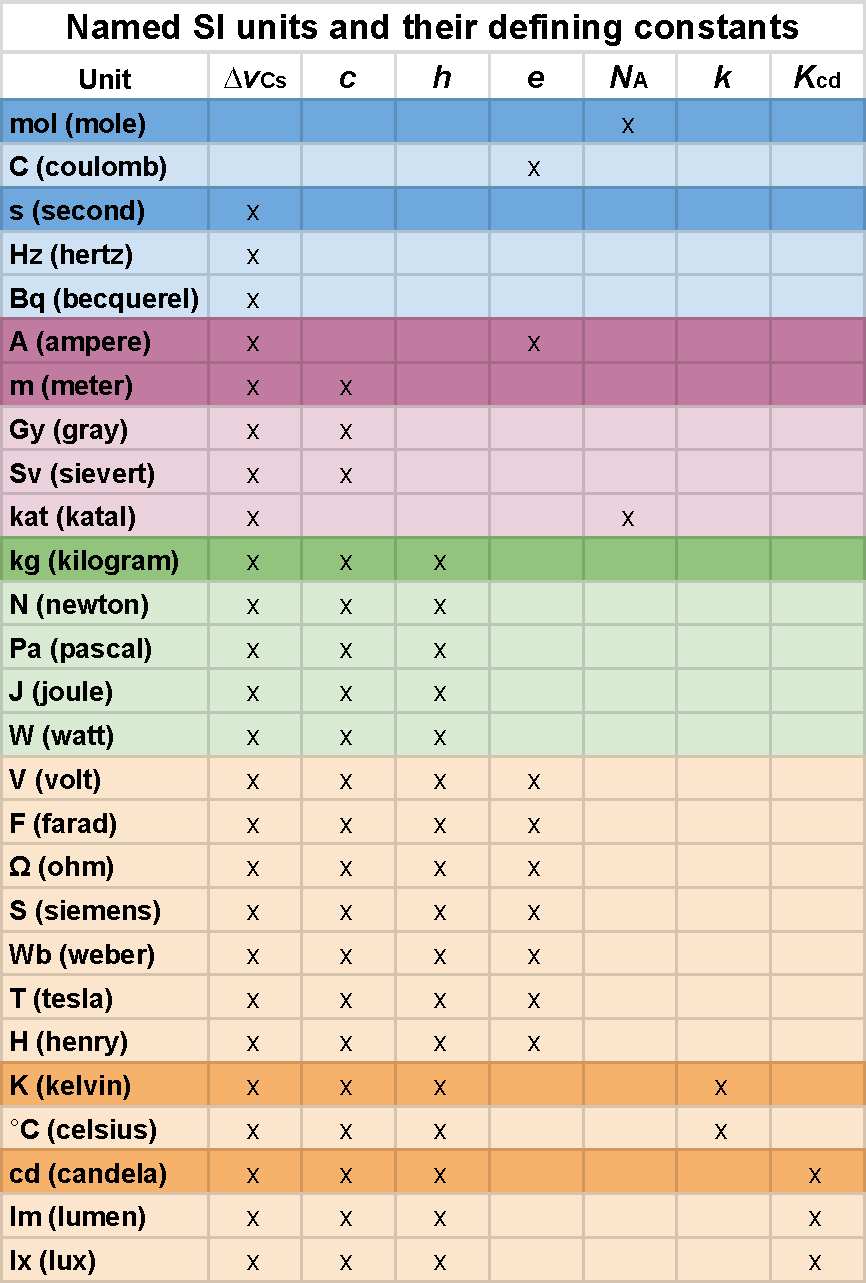Viewport: 866px width, 1283px height.
Task: Click the Unit column header
Action: pyautogui.click(x=105, y=79)
